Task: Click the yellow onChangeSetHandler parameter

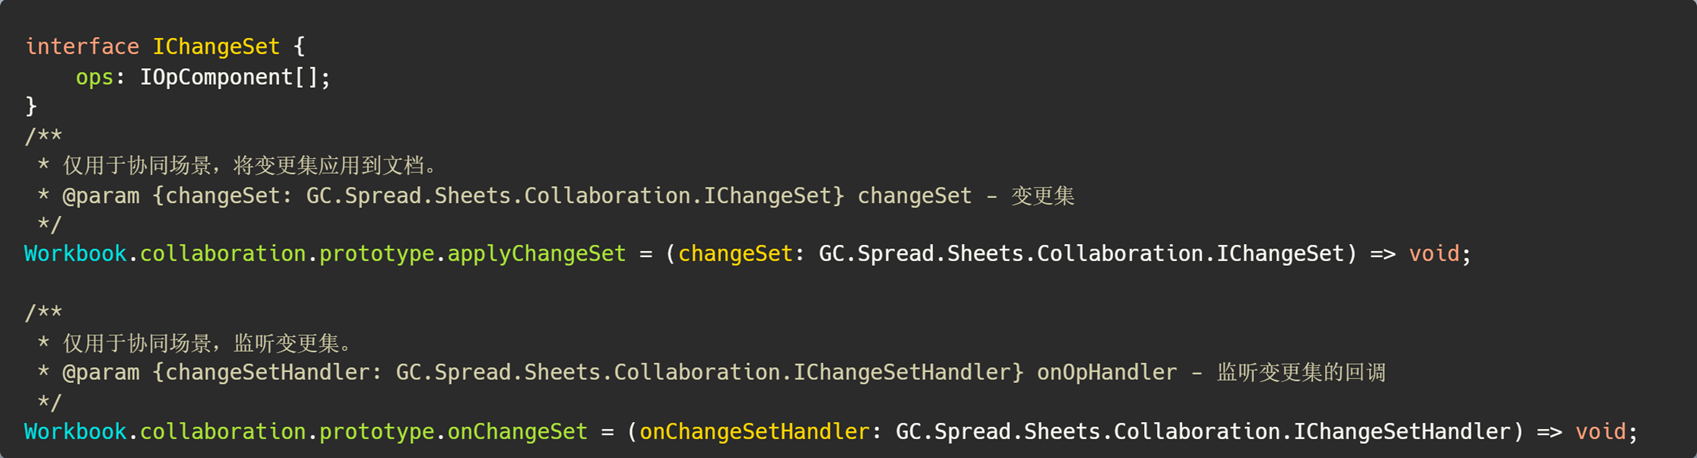Action: tap(755, 432)
